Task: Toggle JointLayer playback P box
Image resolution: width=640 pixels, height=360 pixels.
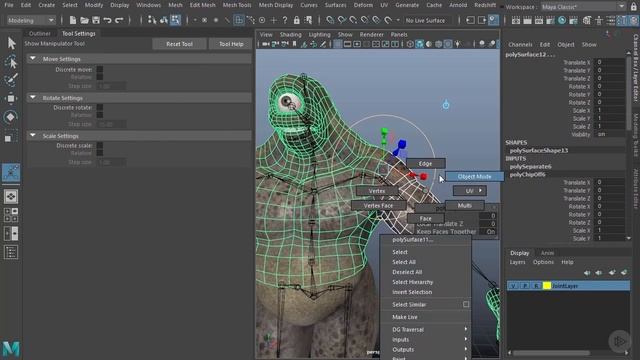Action: 525,286
